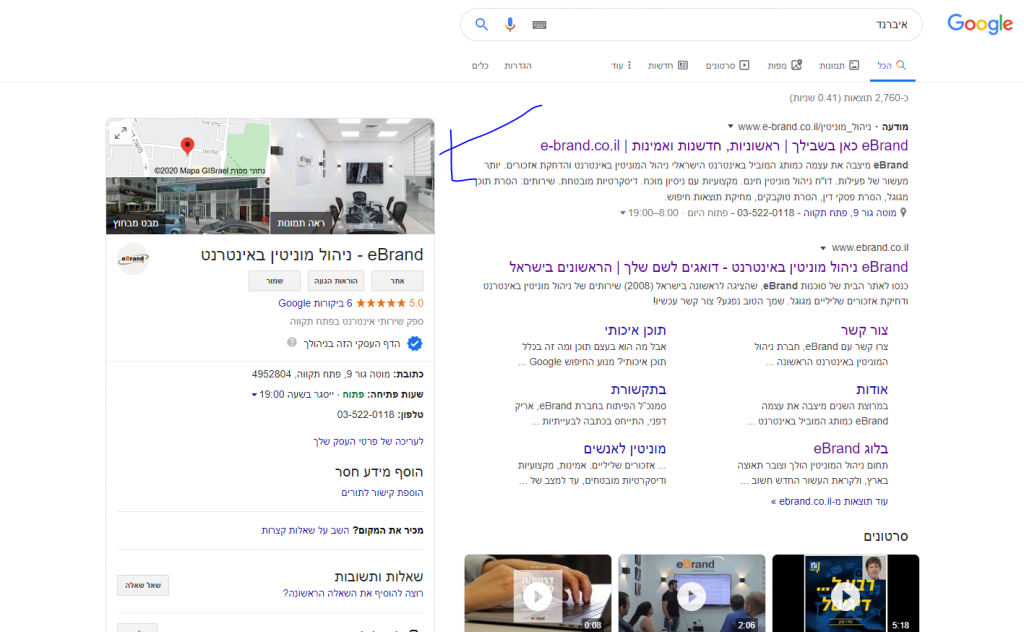Click the הוראות הגעה (Directions) button
The height and width of the screenshot is (632, 1024).
[336, 281]
